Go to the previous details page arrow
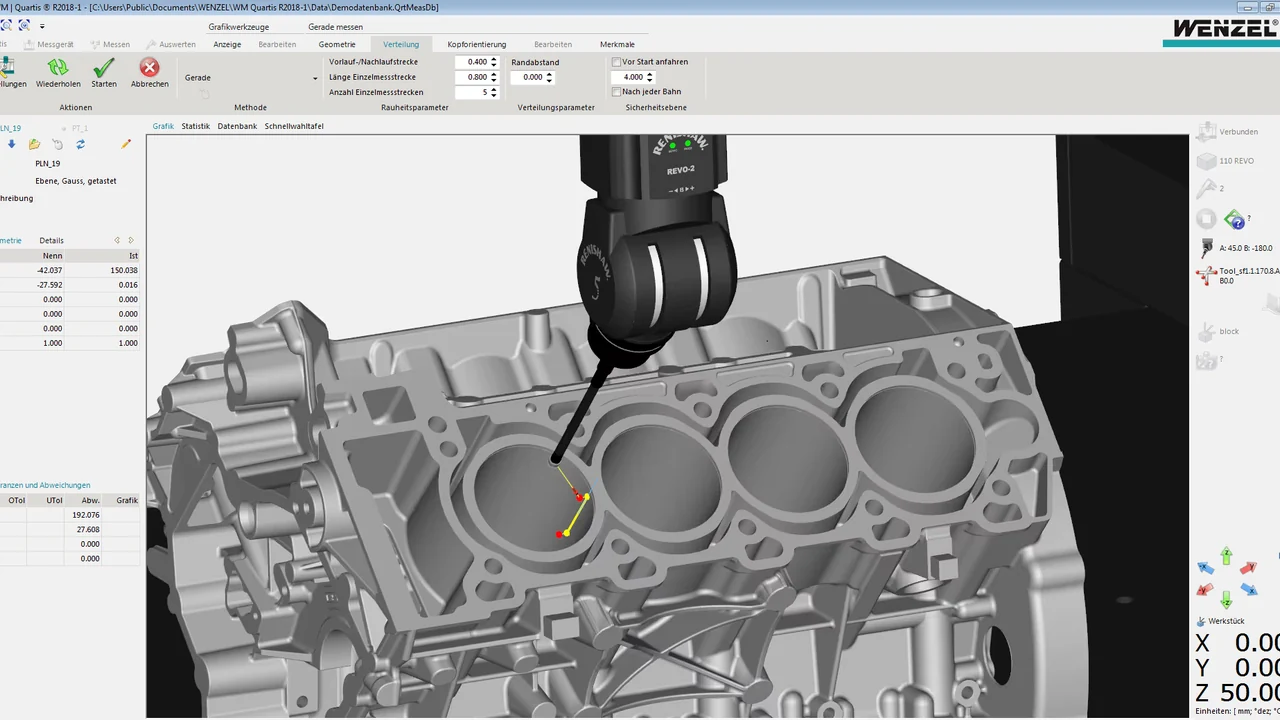The image size is (1280, 720). pos(117,240)
